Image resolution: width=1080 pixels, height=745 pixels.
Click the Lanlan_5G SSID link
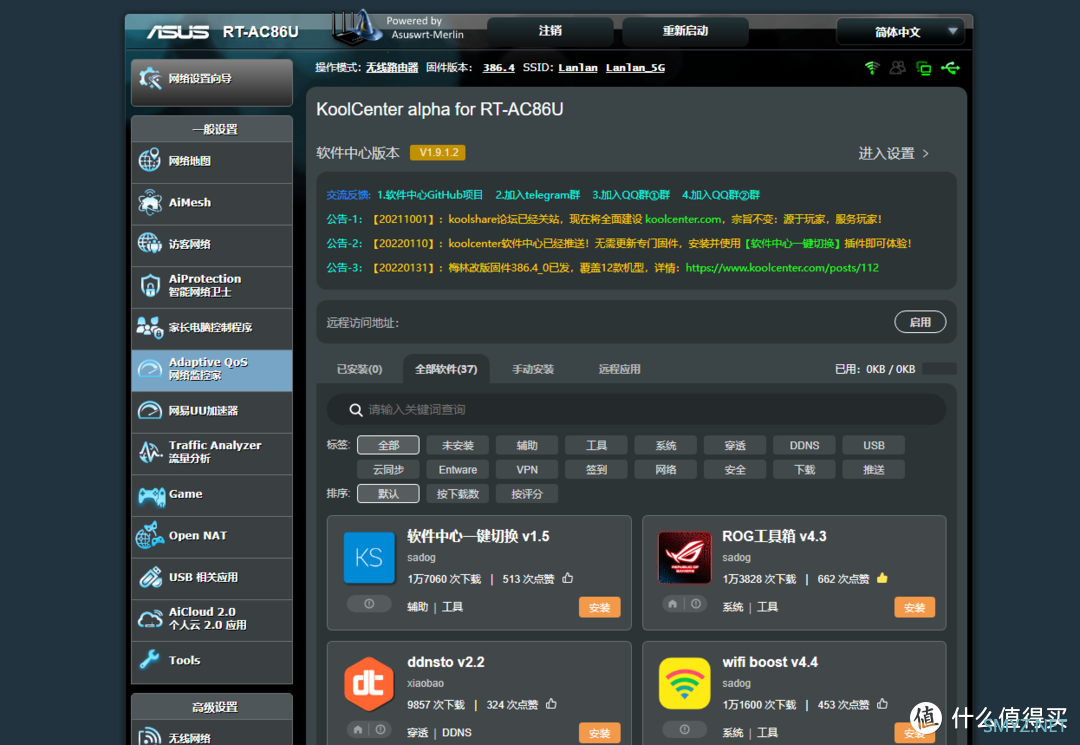pyautogui.click(x=635, y=67)
